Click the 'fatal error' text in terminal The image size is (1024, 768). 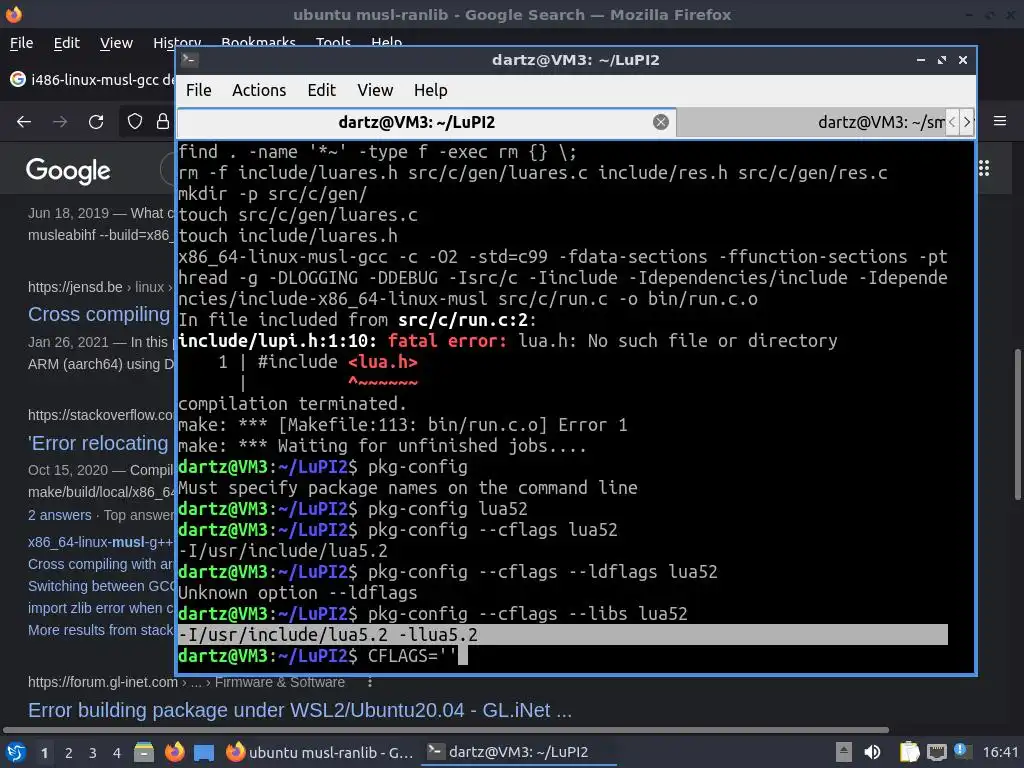point(447,341)
